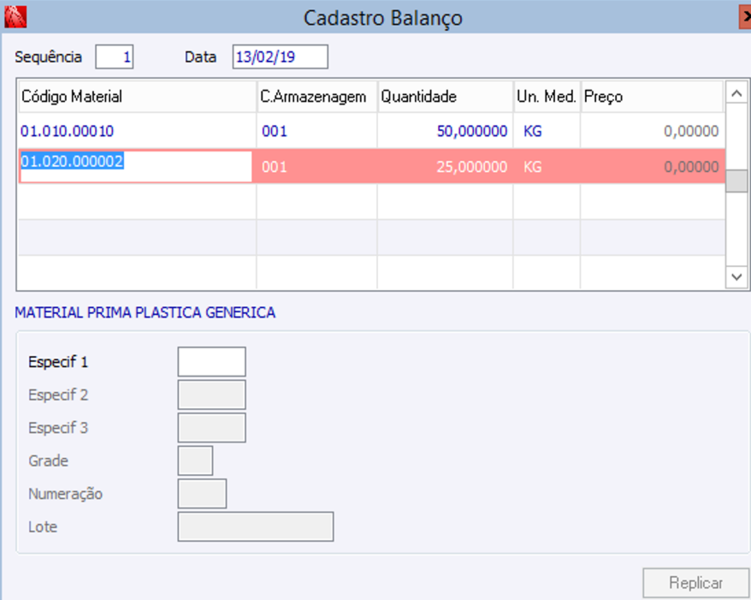Click the Especif 2 input field
Viewport: 751px width, 600px height.
click(x=212, y=395)
